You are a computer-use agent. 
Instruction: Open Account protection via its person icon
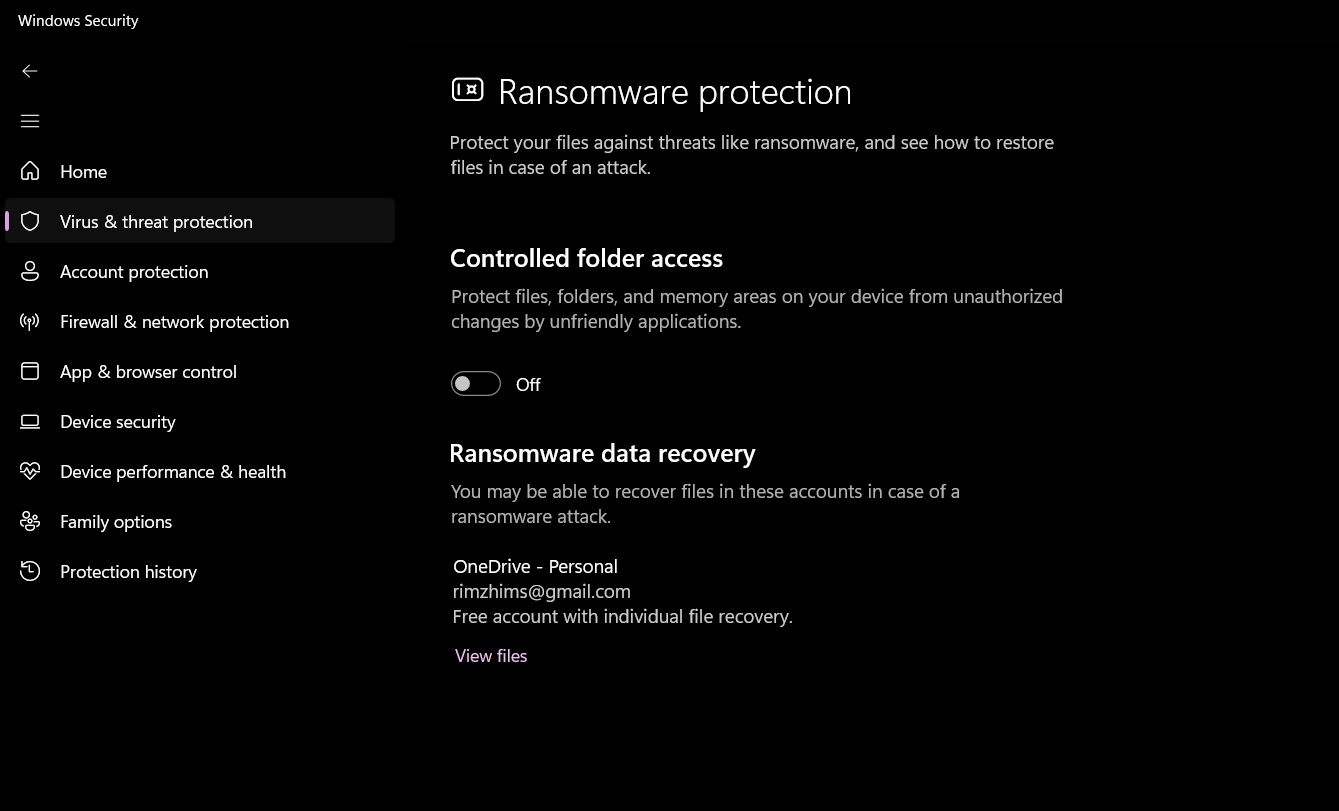[30, 271]
